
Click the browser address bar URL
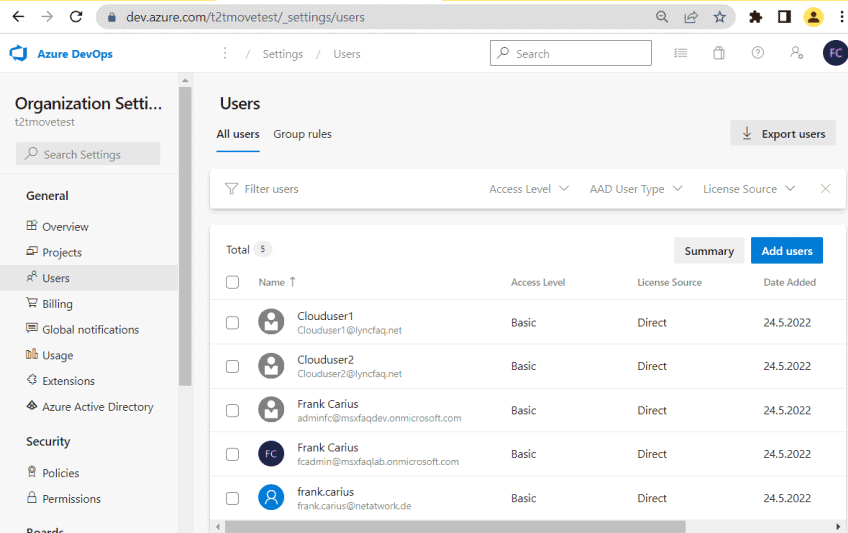point(246,17)
